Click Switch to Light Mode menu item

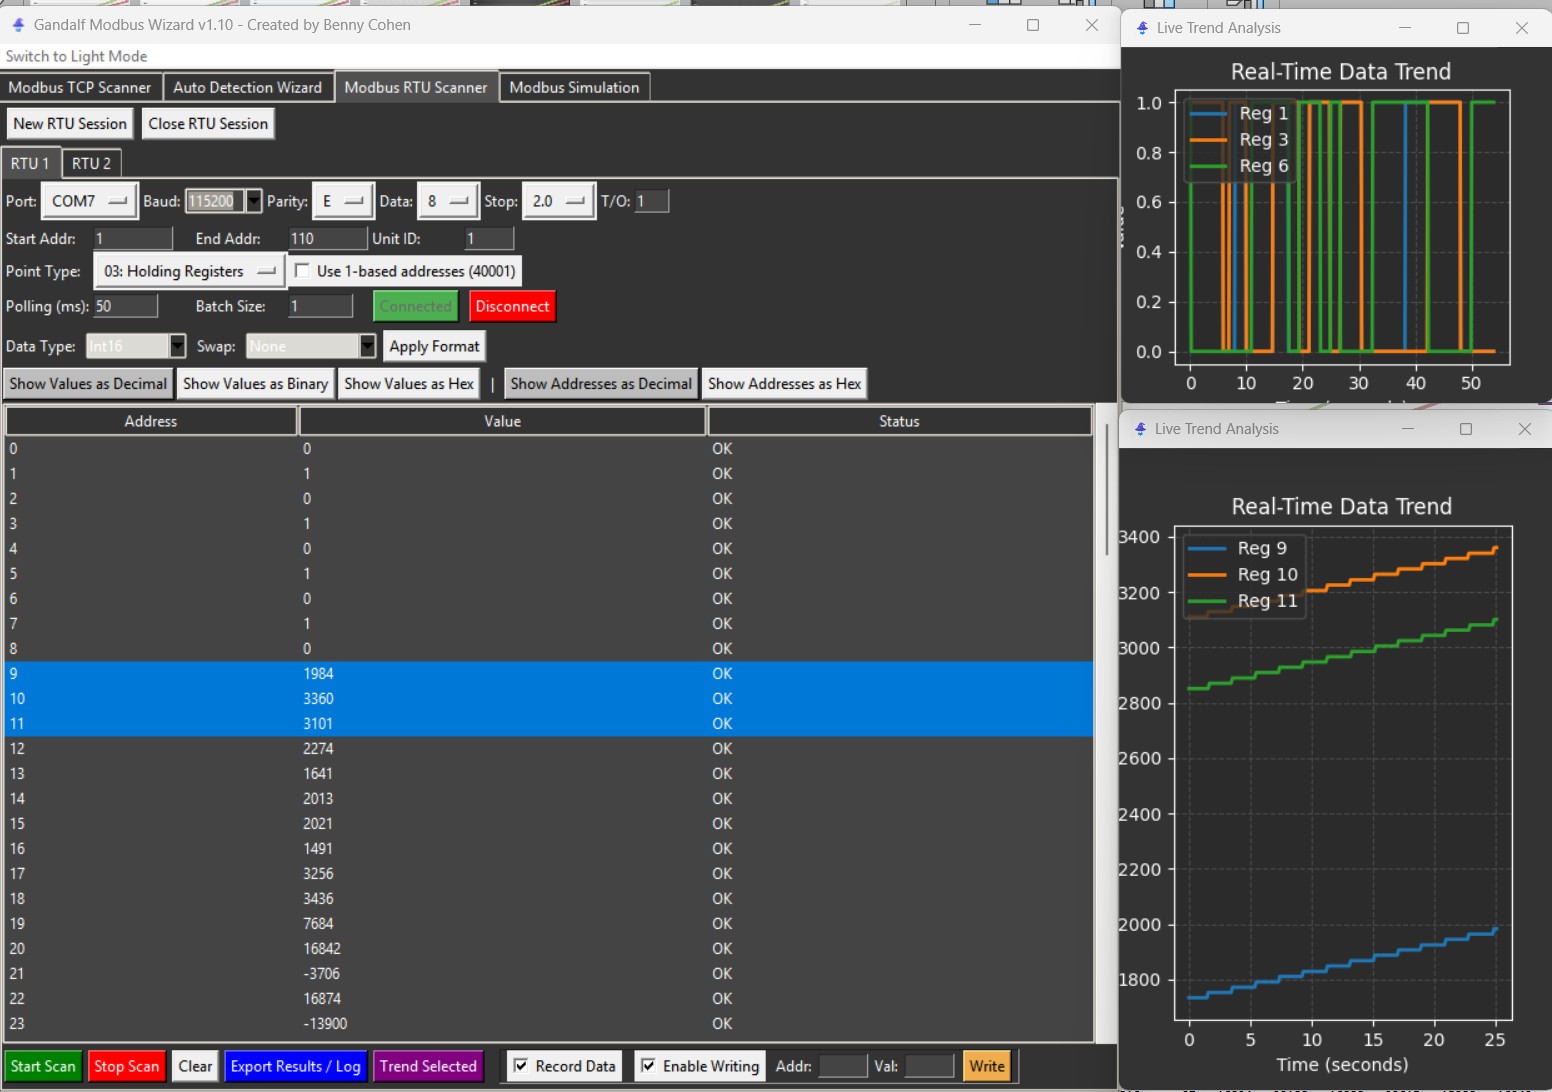(77, 56)
